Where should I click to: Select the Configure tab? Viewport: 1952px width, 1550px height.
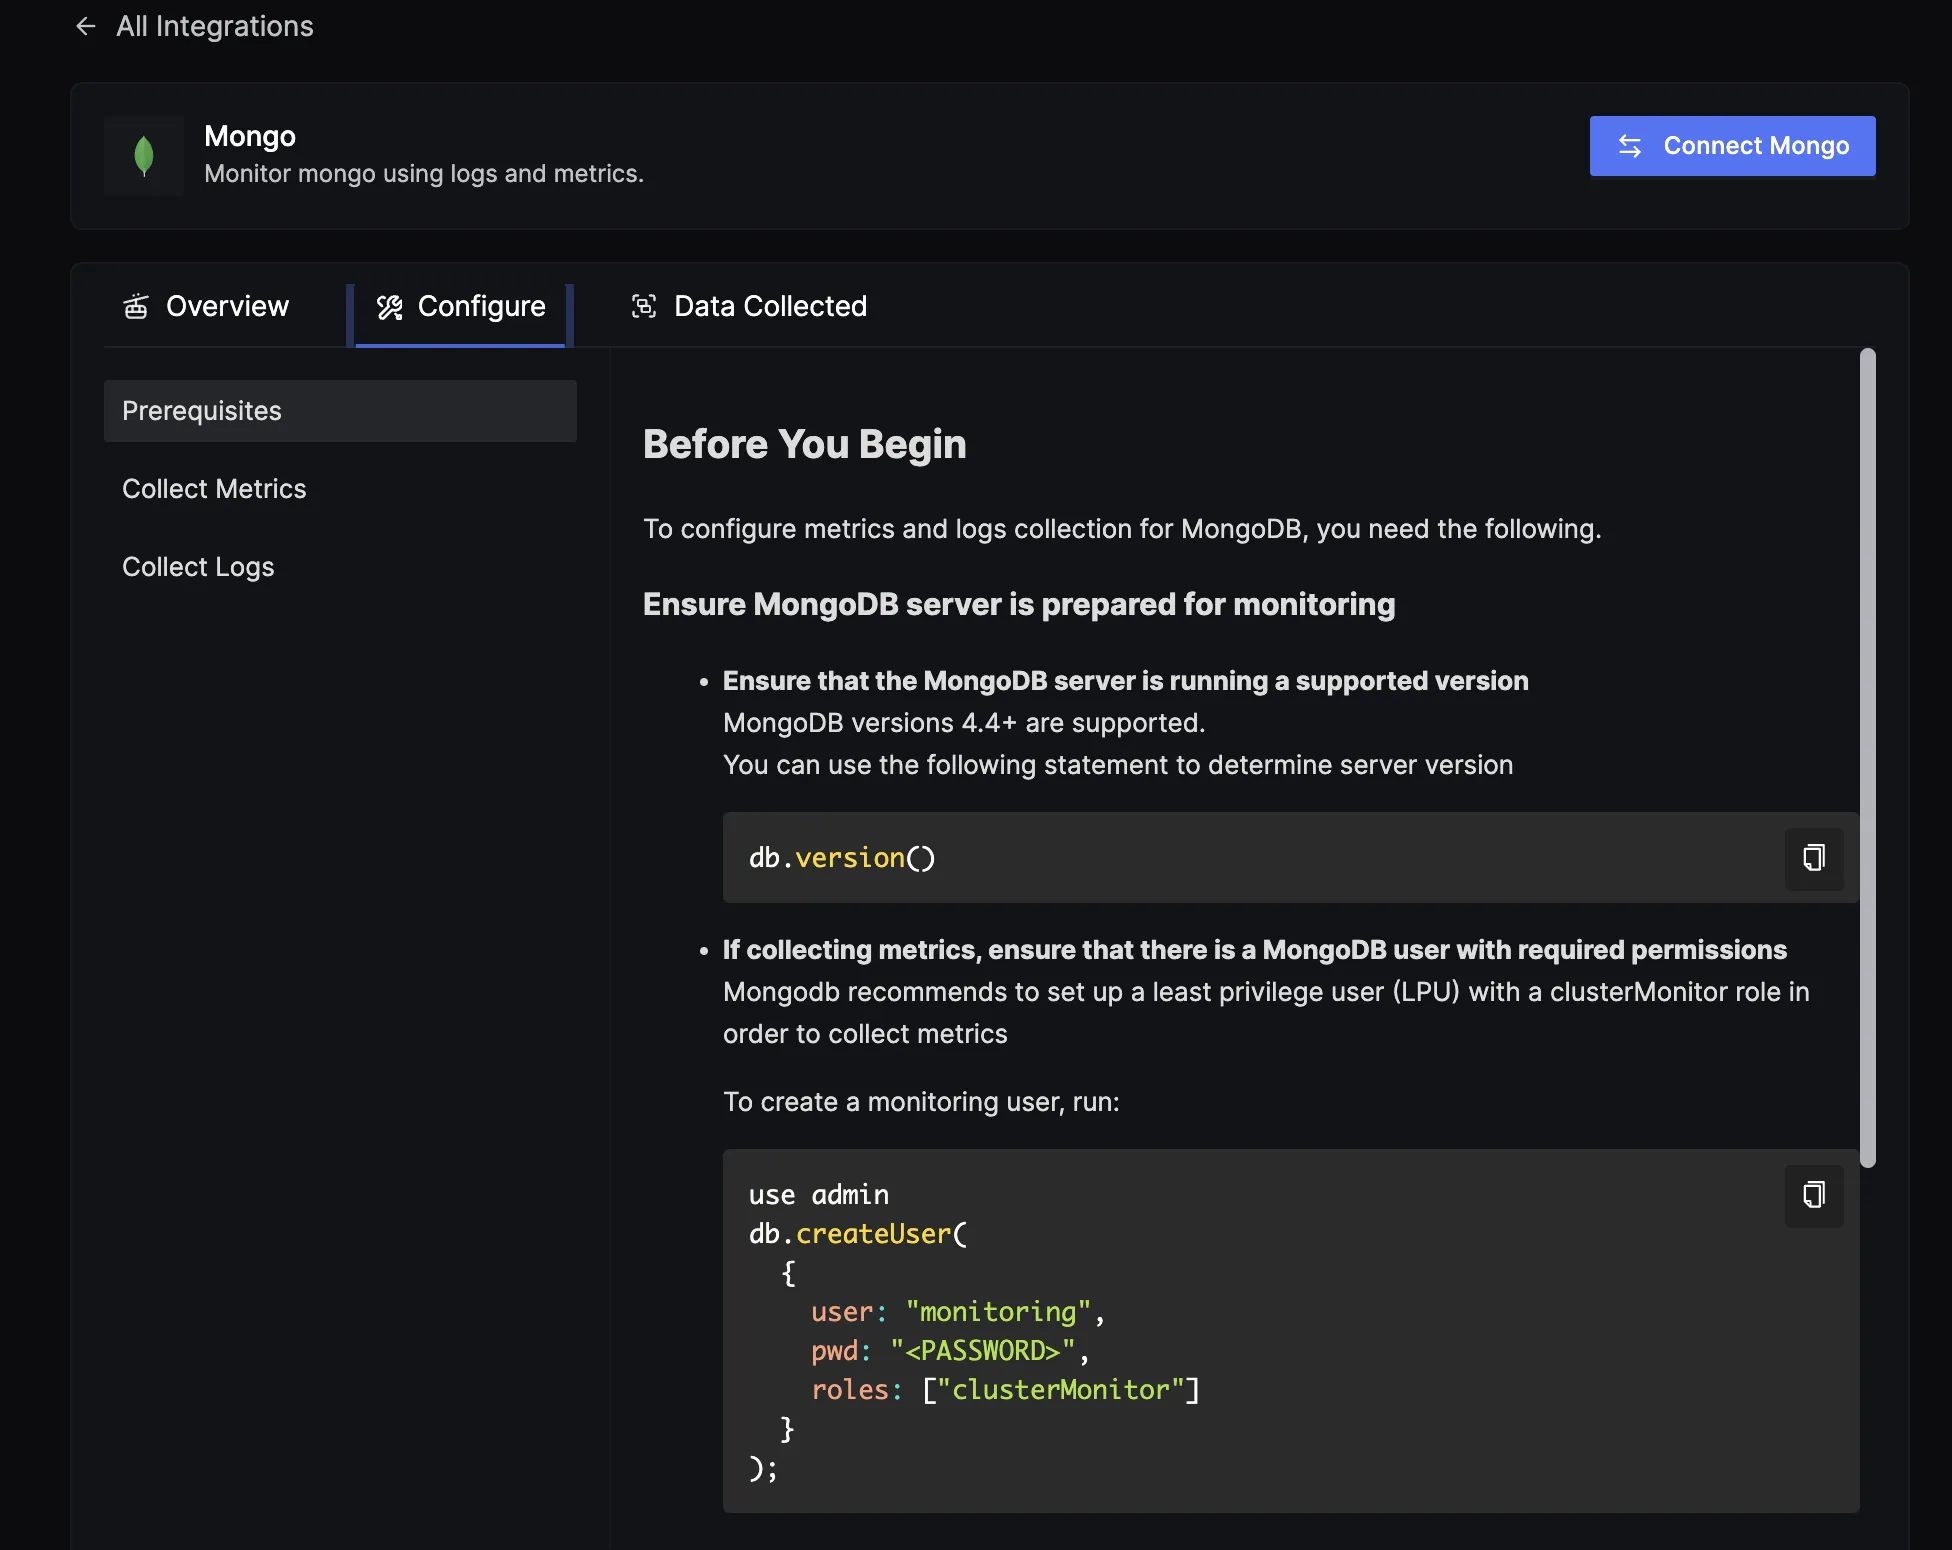pos(460,306)
